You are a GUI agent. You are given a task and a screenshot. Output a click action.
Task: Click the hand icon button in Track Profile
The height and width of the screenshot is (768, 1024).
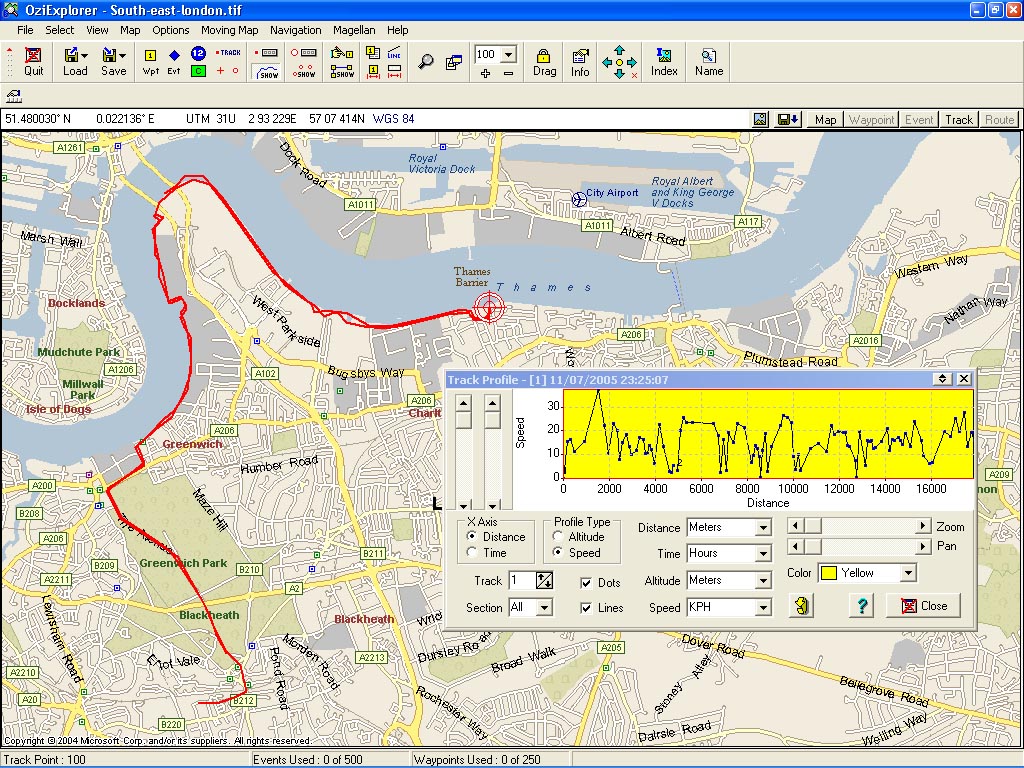[x=802, y=605]
